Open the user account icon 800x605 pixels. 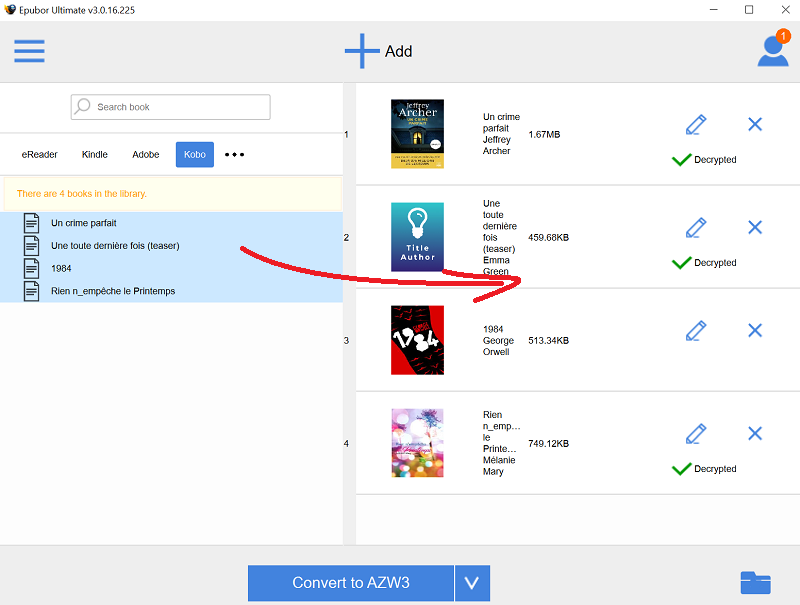tap(772, 52)
